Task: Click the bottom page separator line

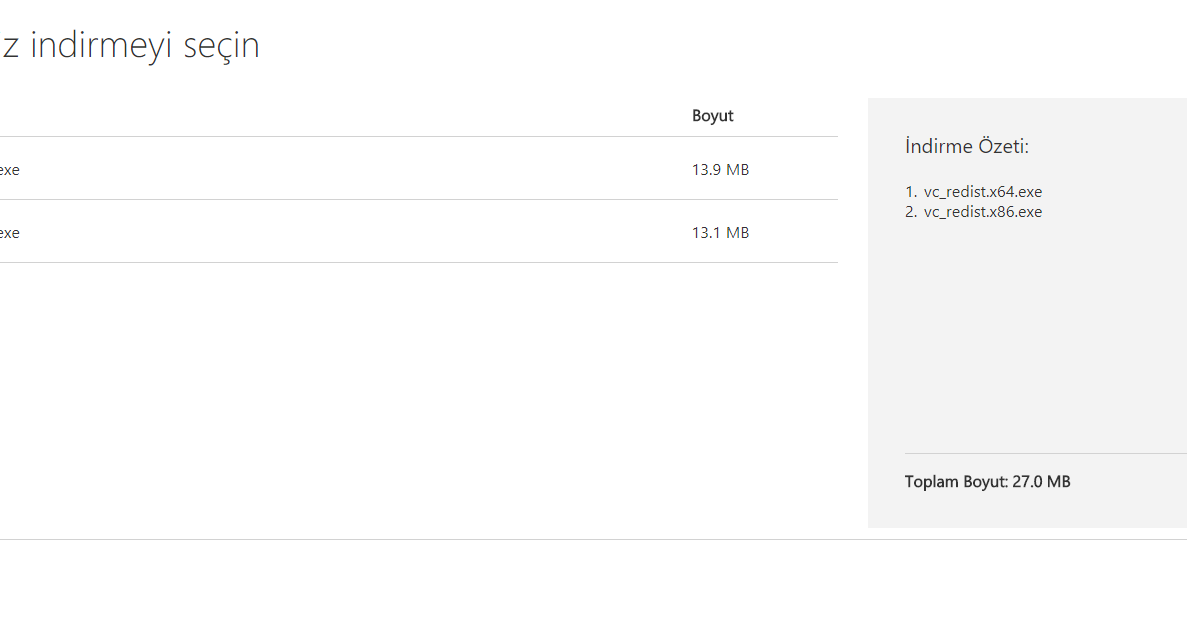Action: pos(594,540)
